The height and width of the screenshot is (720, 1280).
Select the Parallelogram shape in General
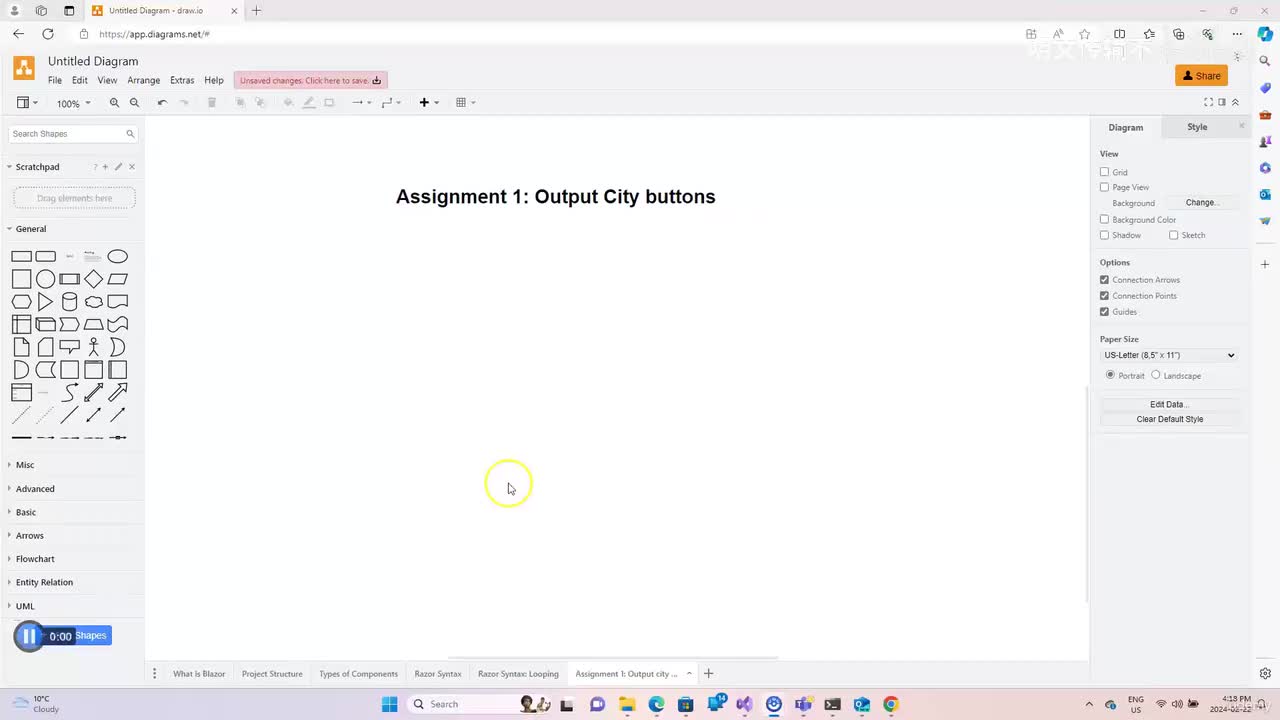(x=118, y=279)
